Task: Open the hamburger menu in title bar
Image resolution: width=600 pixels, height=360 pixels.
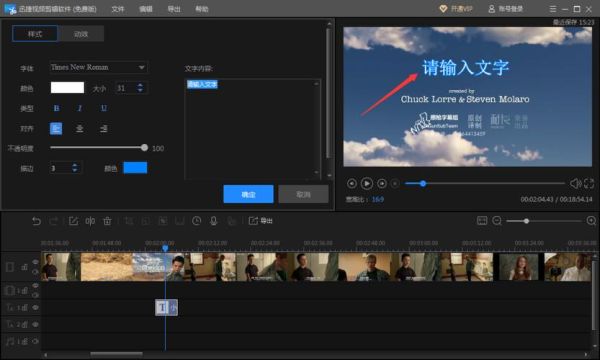Action: (553, 9)
